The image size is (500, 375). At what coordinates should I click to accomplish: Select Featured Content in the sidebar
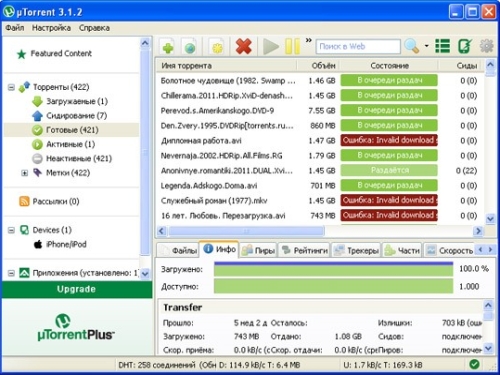(61, 53)
